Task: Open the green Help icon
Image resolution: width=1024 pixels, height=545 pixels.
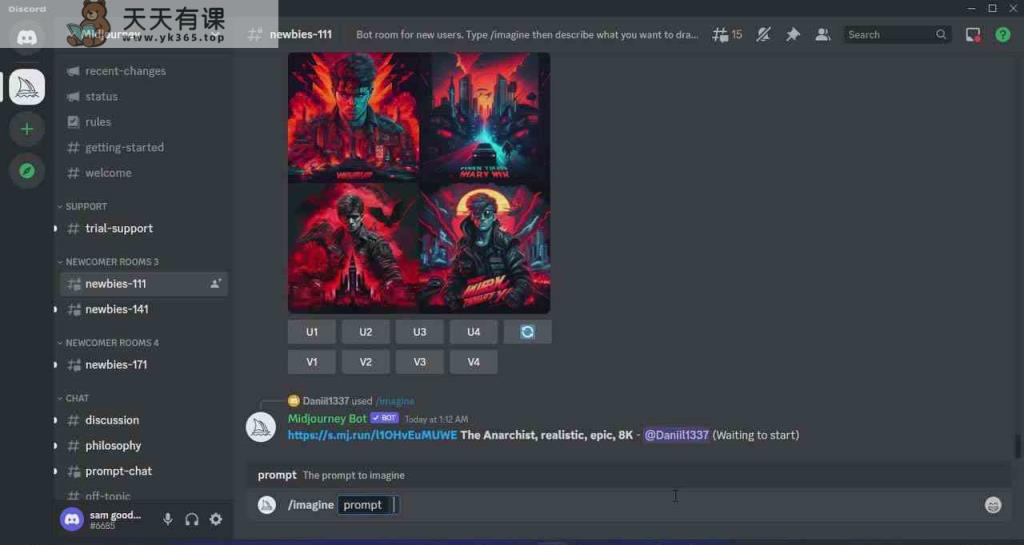Action: [1002, 35]
